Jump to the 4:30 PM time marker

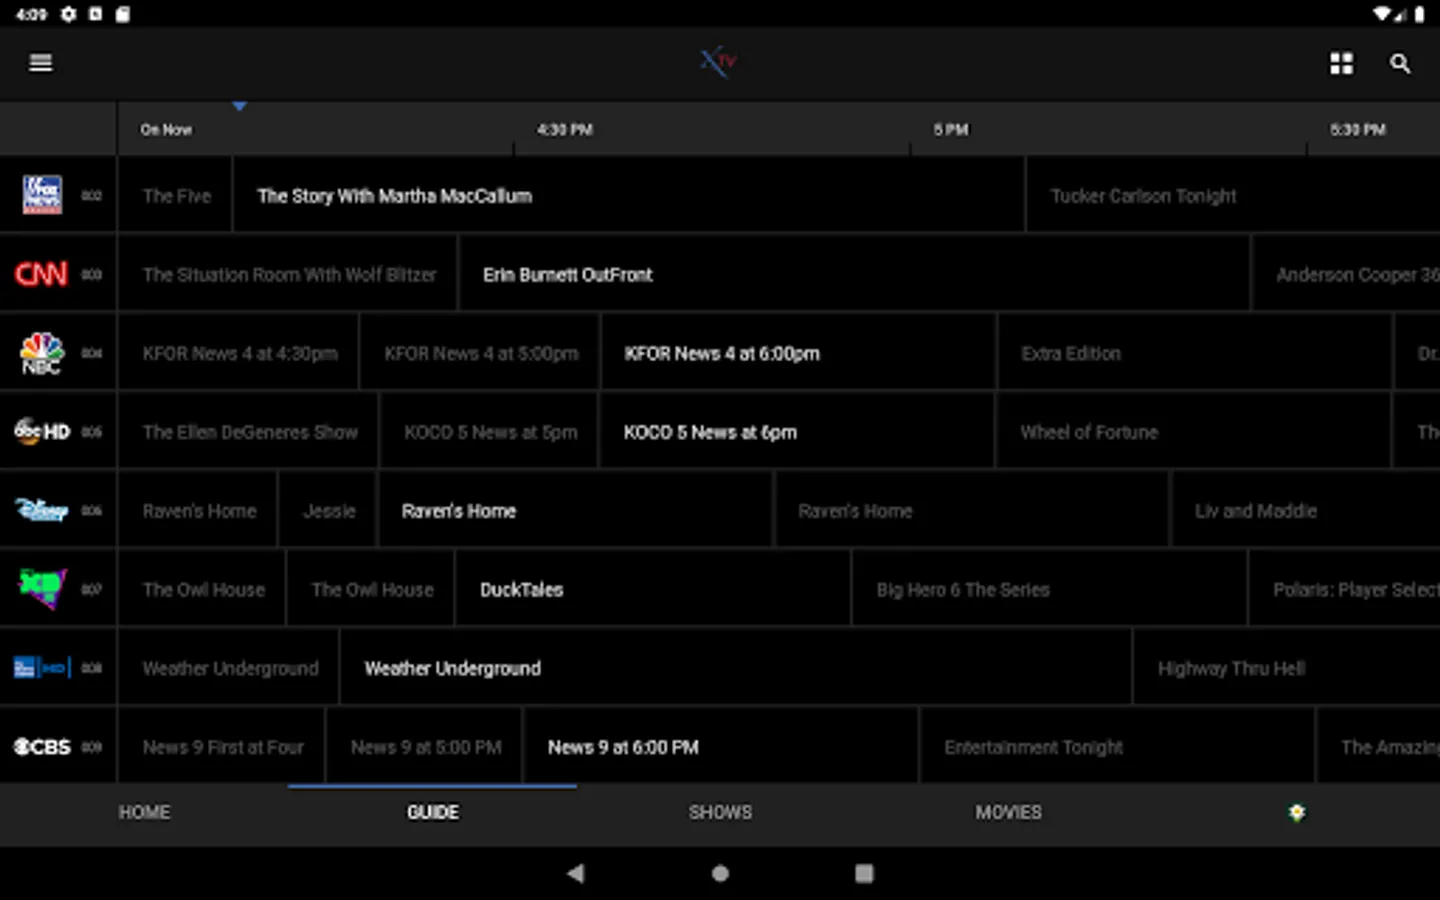(564, 130)
